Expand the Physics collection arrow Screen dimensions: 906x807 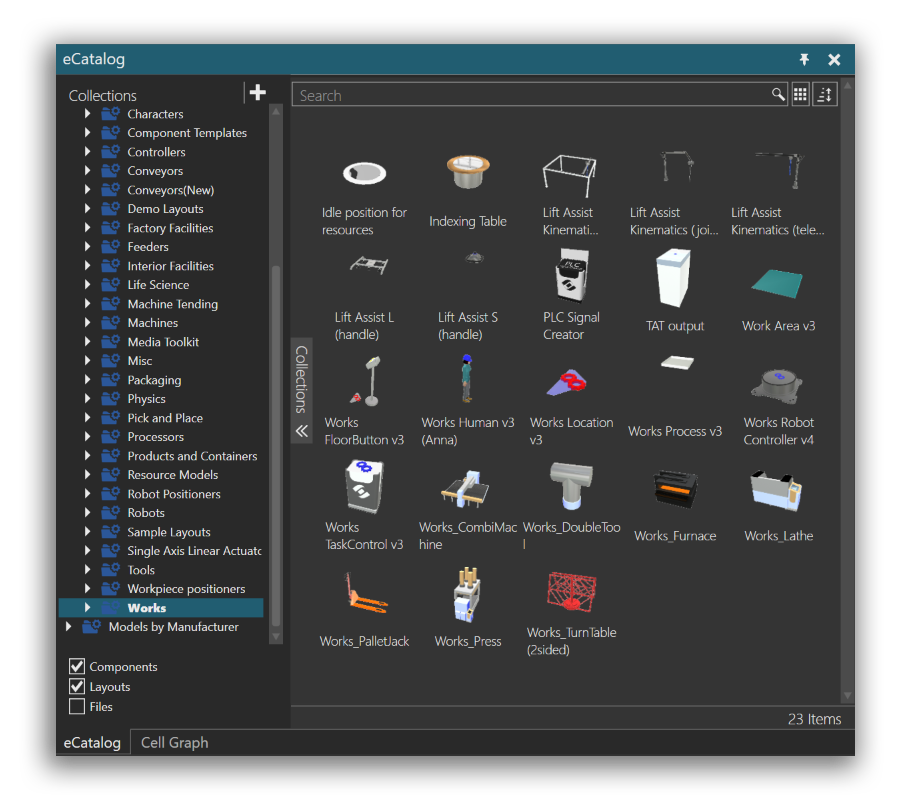87,399
